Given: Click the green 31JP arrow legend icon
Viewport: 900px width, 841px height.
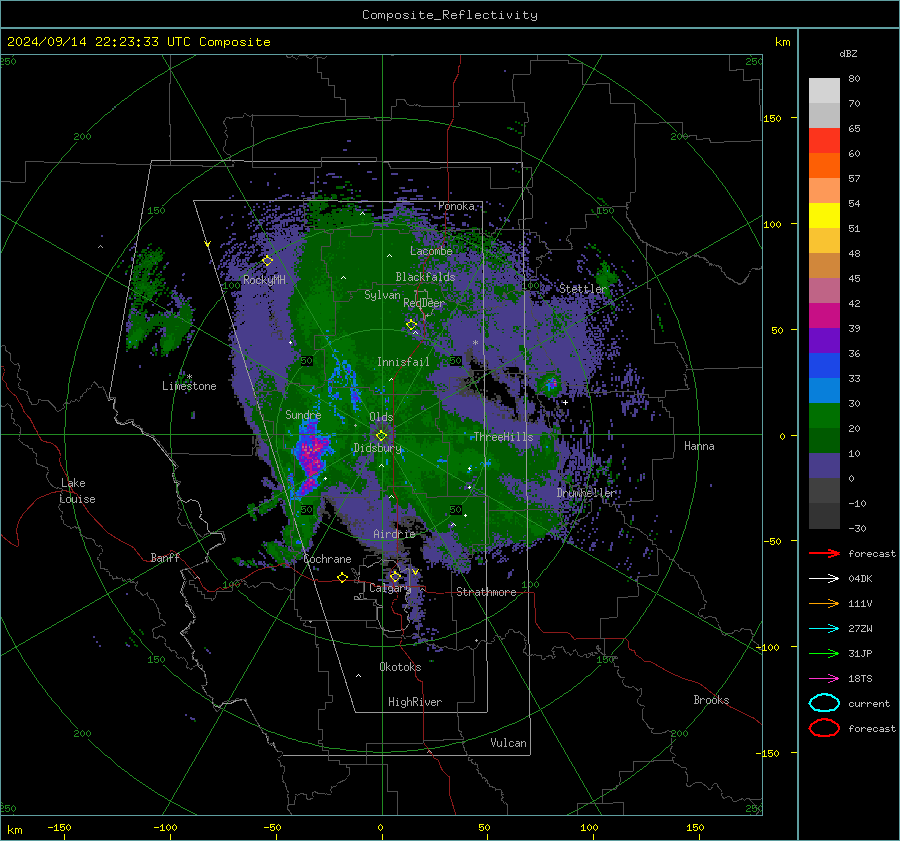Looking at the screenshot, I should tap(824, 653).
